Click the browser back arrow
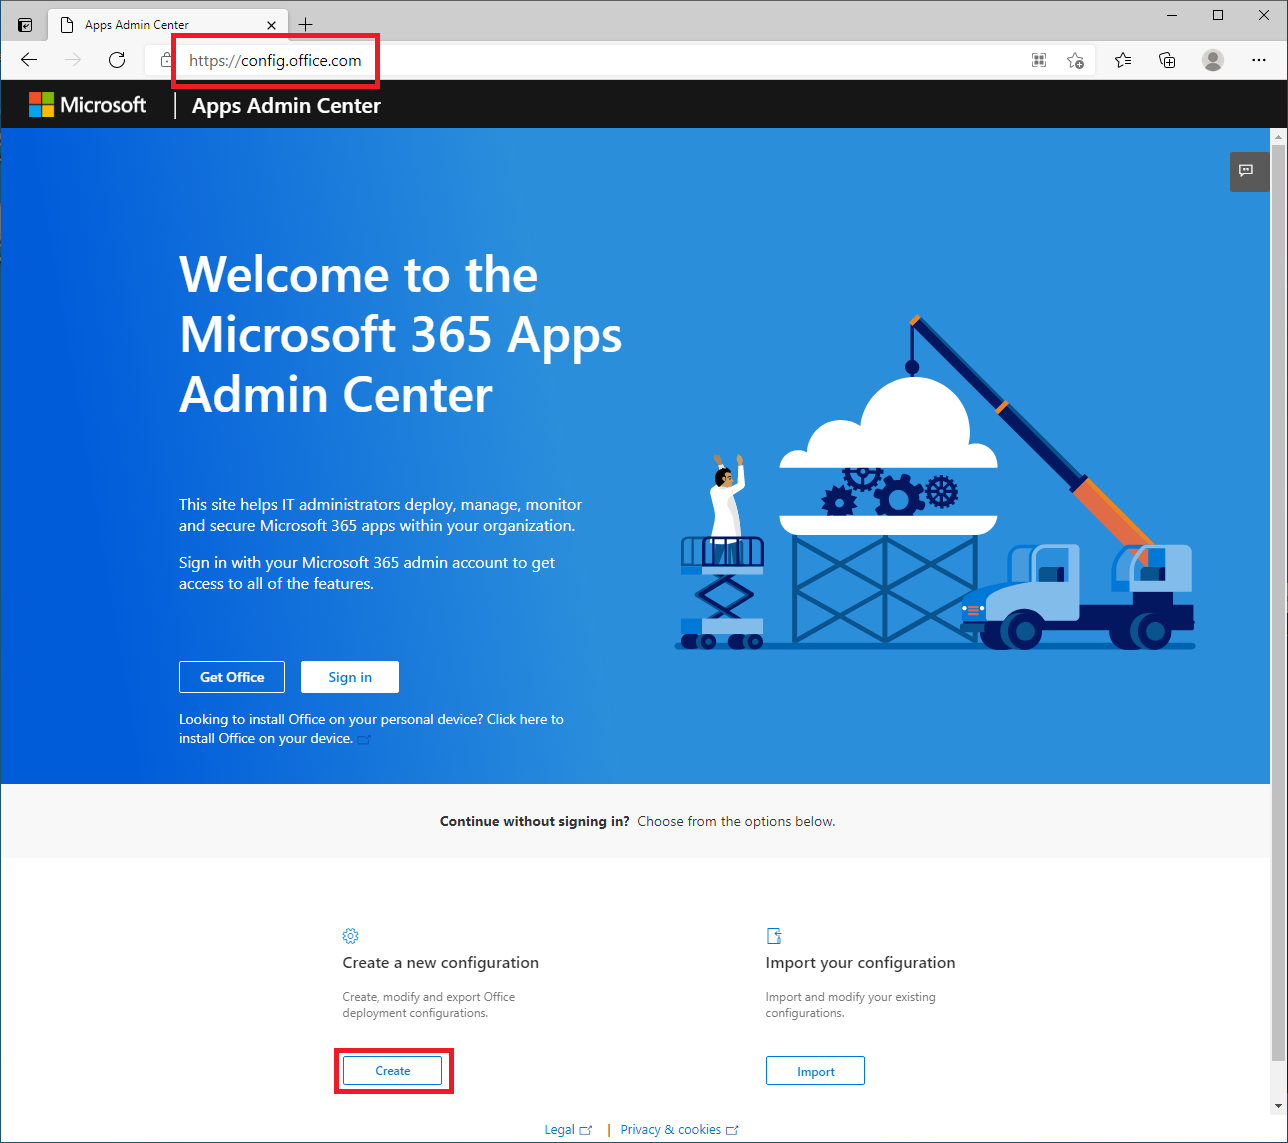 coord(29,60)
